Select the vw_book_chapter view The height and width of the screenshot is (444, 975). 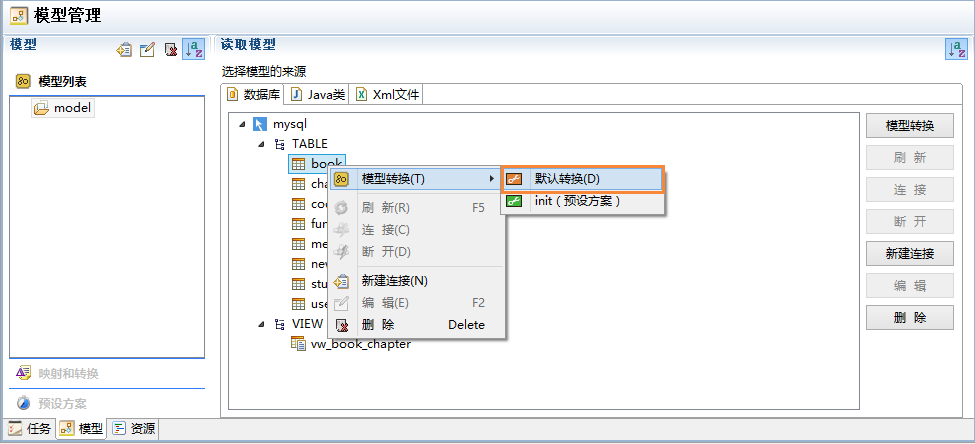(361, 343)
